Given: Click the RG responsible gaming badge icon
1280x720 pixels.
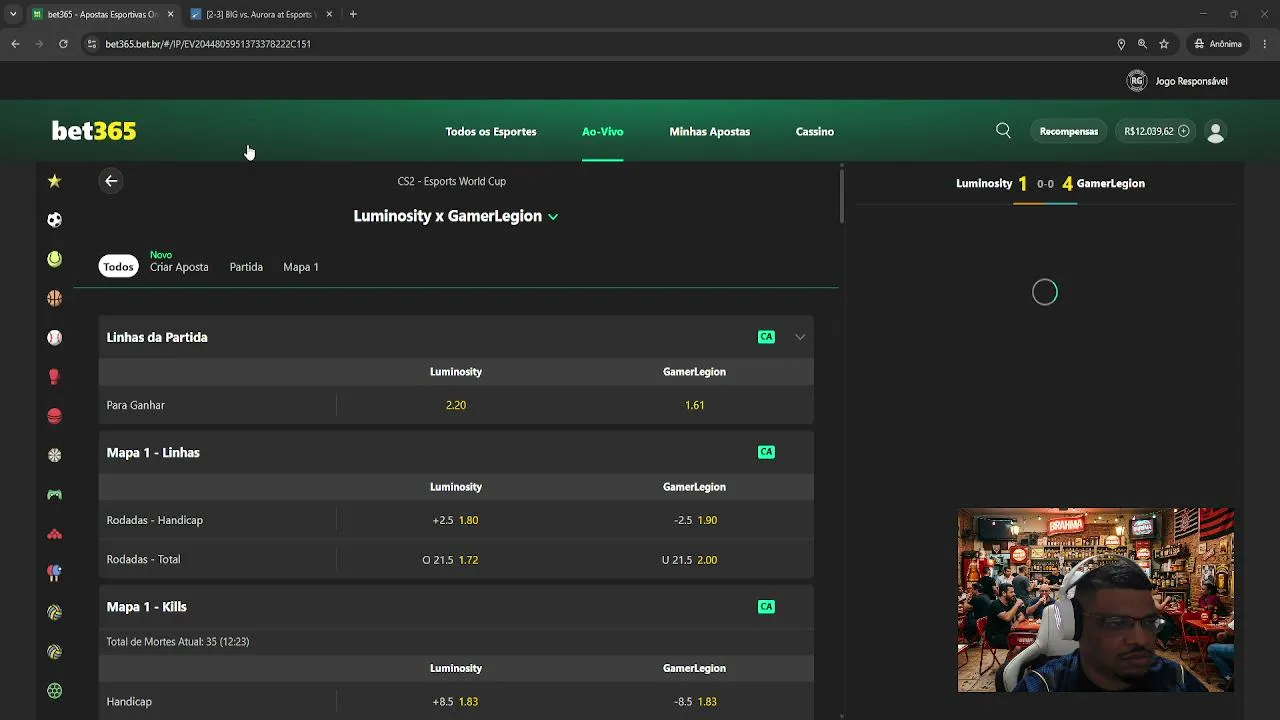Looking at the screenshot, I should click(x=1136, y=81).
